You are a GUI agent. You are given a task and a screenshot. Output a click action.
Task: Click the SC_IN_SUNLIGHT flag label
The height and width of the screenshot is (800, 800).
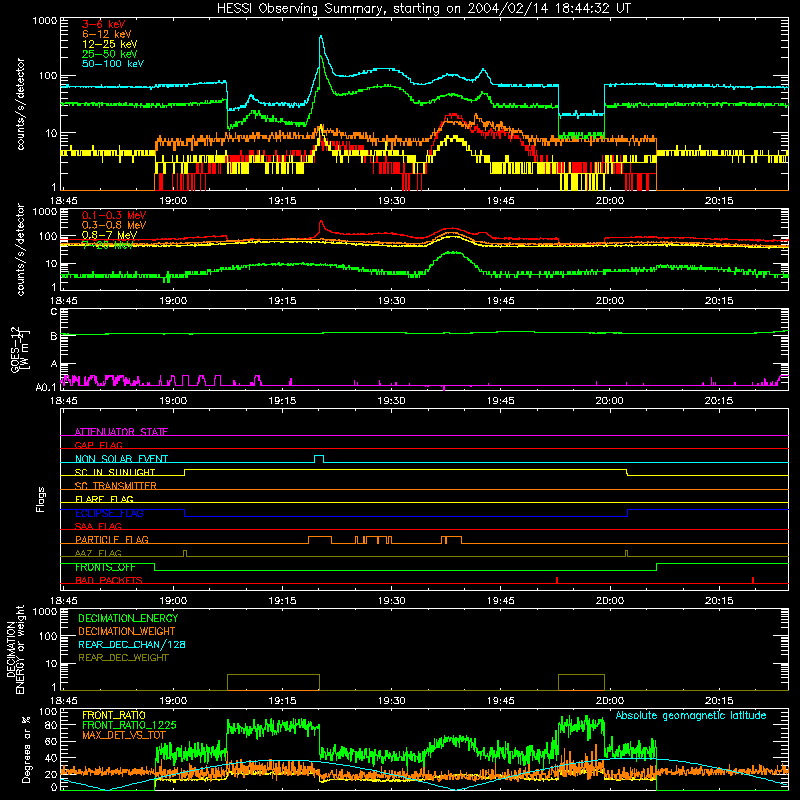tap(115, 472)
